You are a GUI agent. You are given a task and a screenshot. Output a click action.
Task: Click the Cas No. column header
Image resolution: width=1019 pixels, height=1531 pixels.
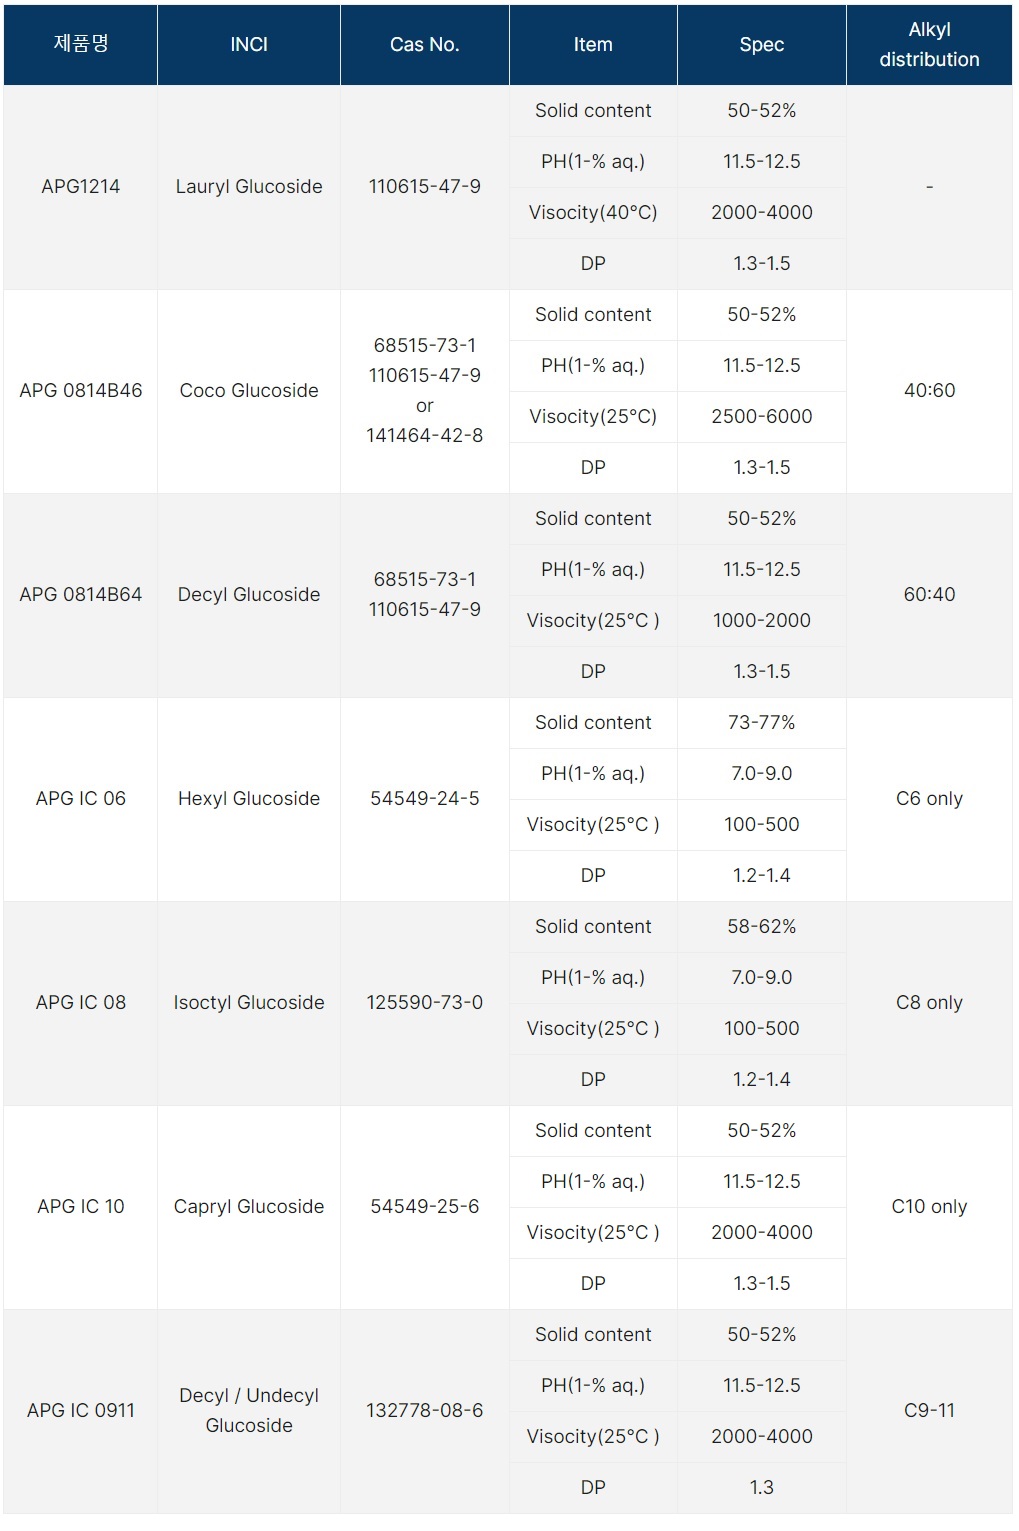coord(424,44)
